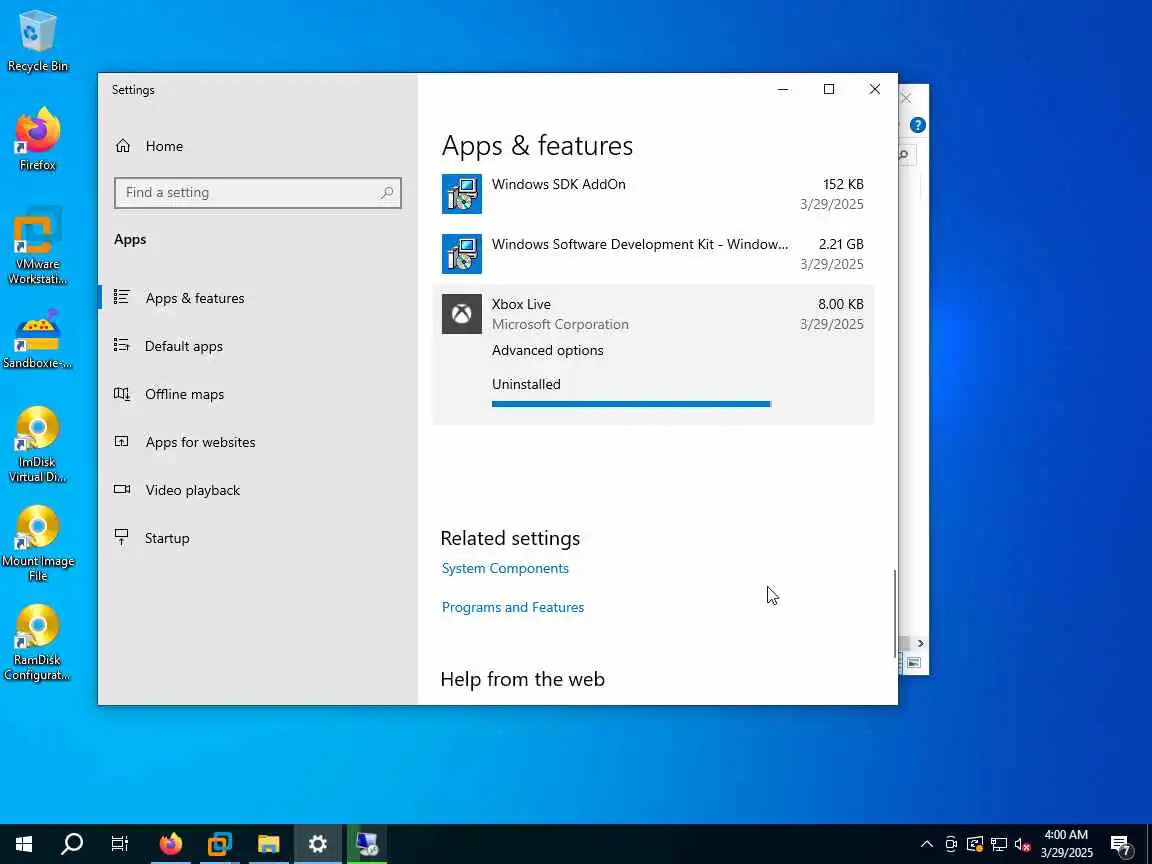Viewport: 1152px width, 864px height.
Task: Open the Recycle Bin desktop icon
Action: (37, 40)
